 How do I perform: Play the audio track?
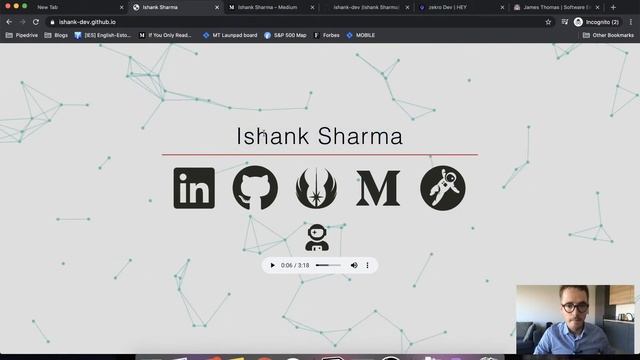pyautogui.click(x=273, y=265)
